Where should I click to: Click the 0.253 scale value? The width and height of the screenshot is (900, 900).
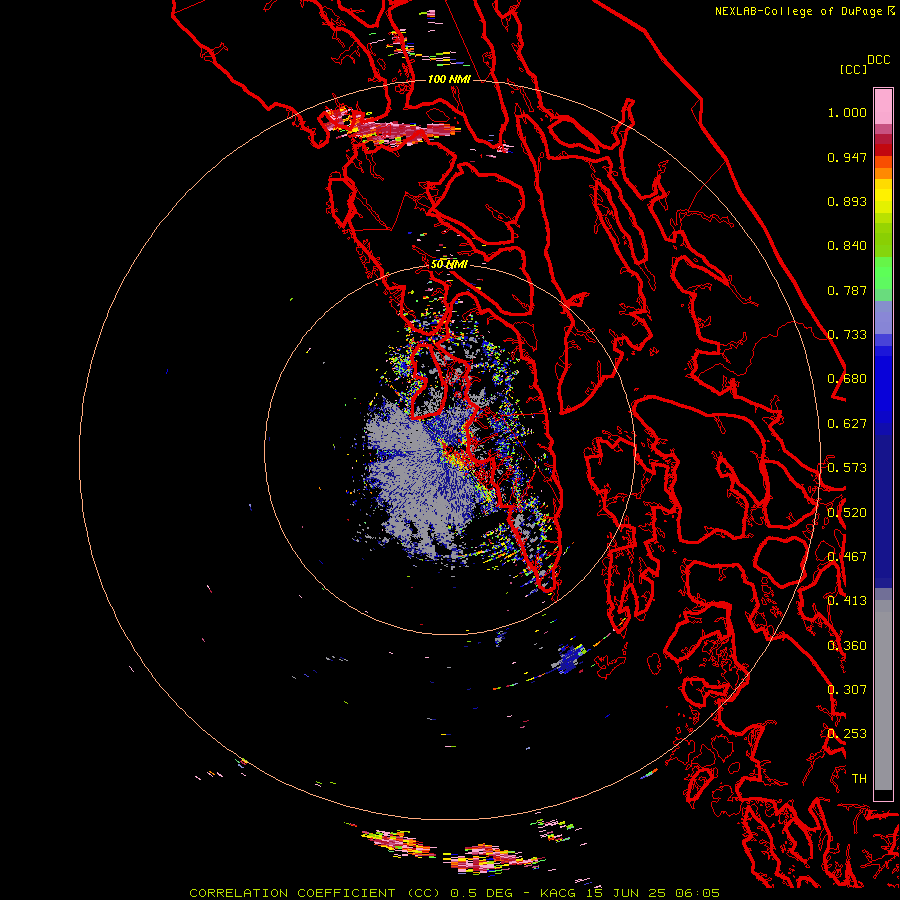pyautogui.click(x=847, y=734)
